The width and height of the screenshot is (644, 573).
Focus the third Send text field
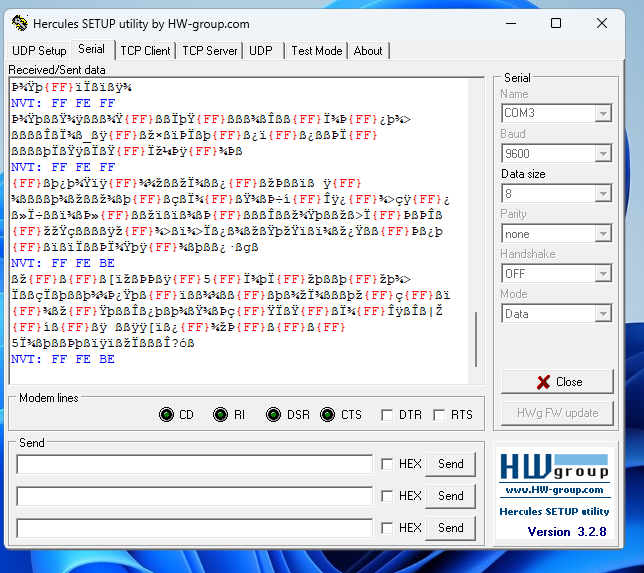tap(195, 528)
